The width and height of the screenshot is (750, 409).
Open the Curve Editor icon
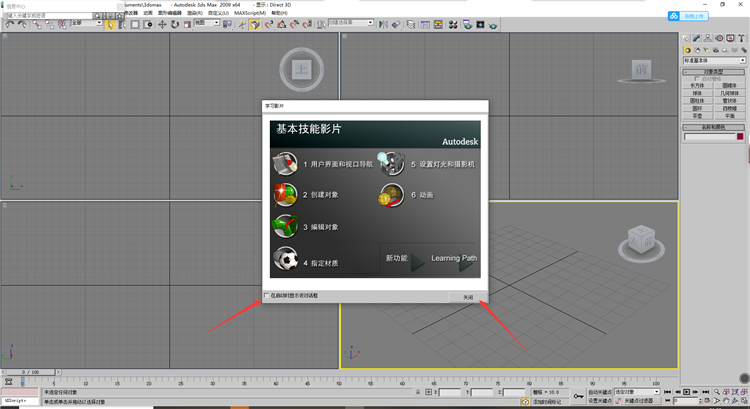click(425, 24)
